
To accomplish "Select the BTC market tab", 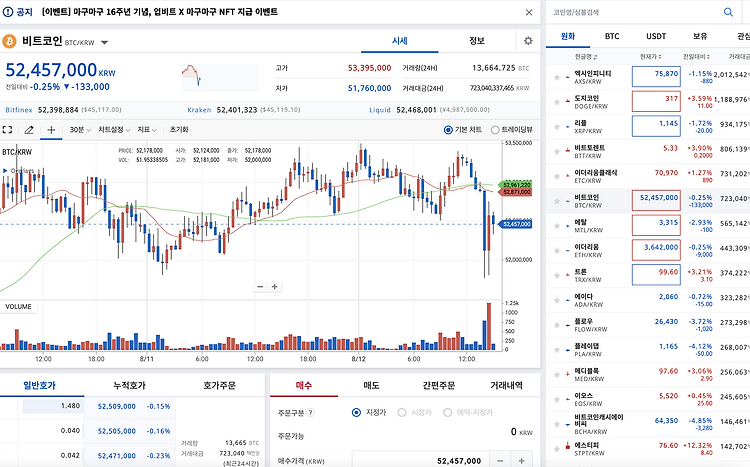I will [x=612, y=36].
